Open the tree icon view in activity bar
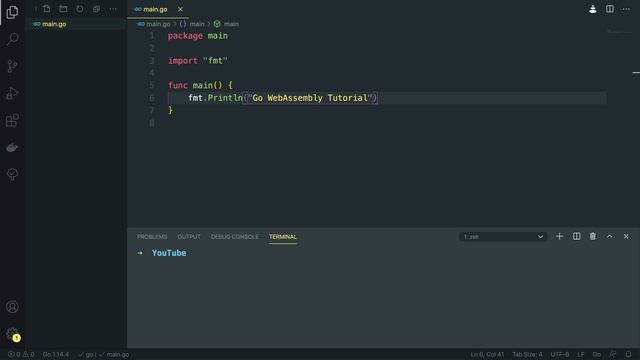The image size is (640, 360). 12,174
